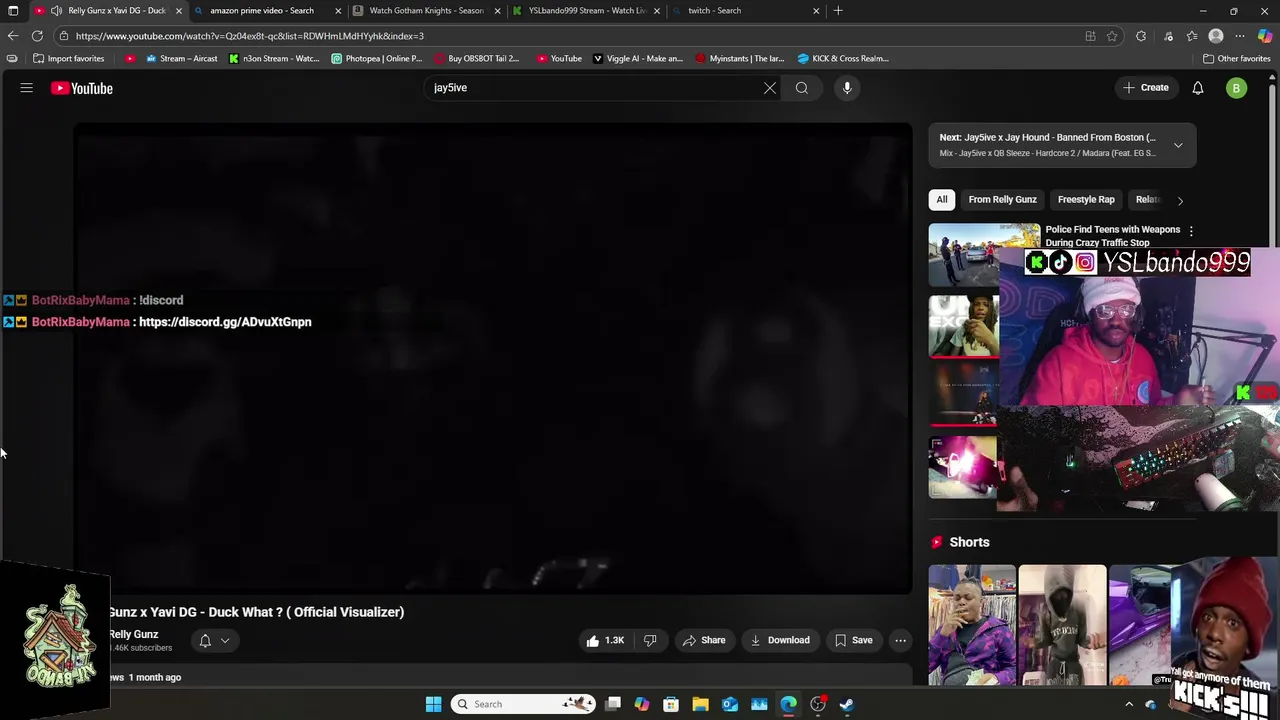Open Police Find Teens with Weapons title

[x=1112, y=236]
